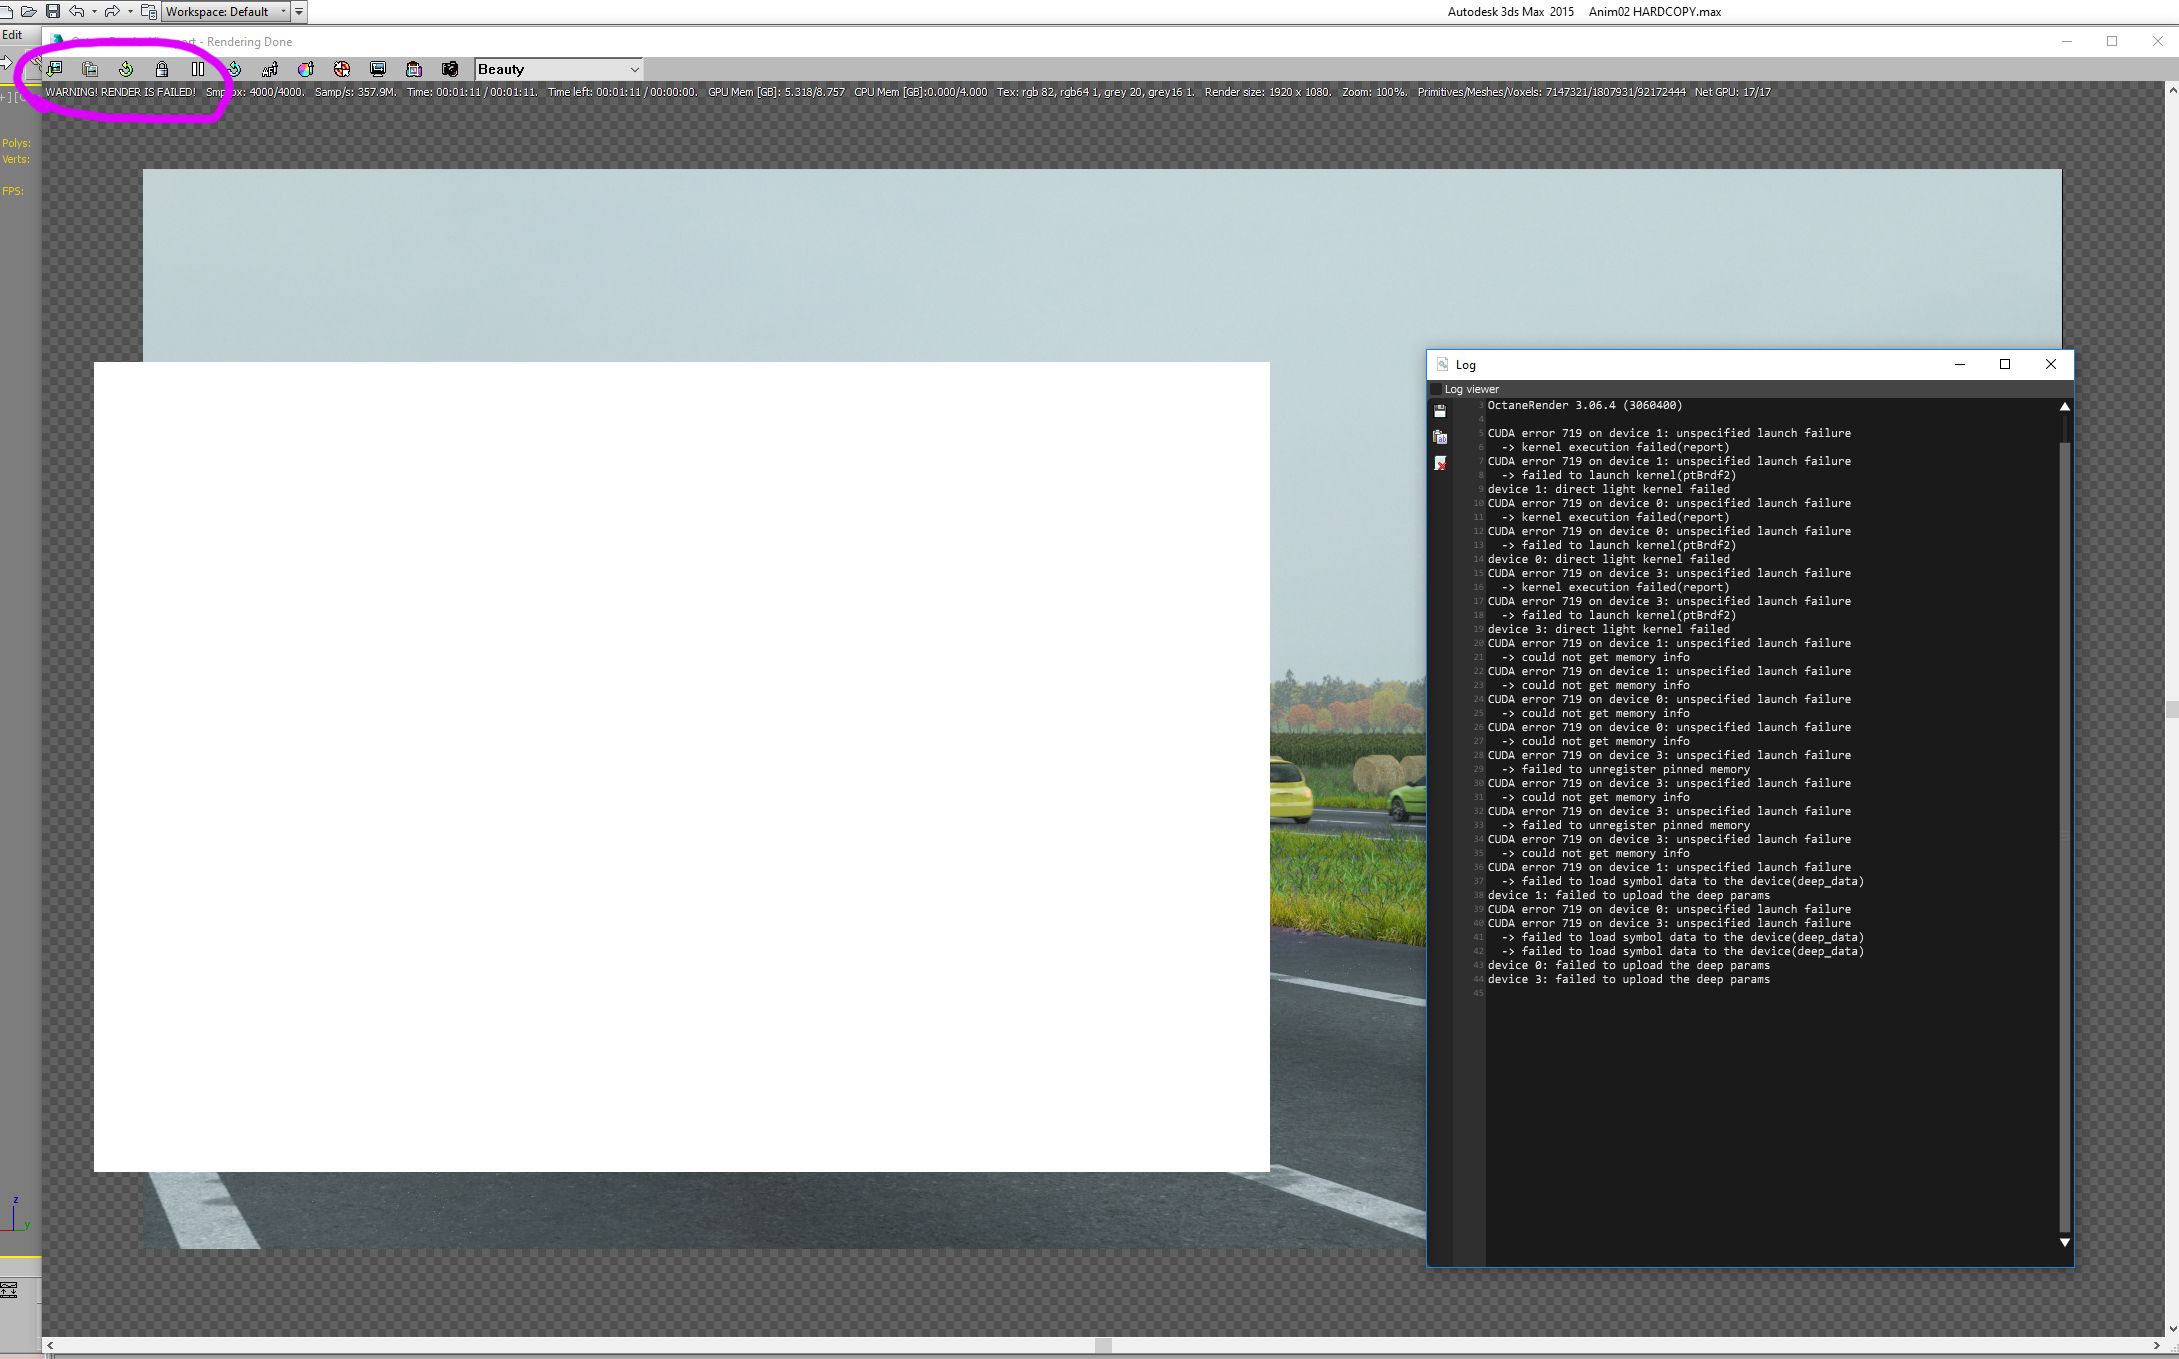Click the save render image icon
The width and height of the screenshot is (2179, 1359).
click(x=54, y=69)
